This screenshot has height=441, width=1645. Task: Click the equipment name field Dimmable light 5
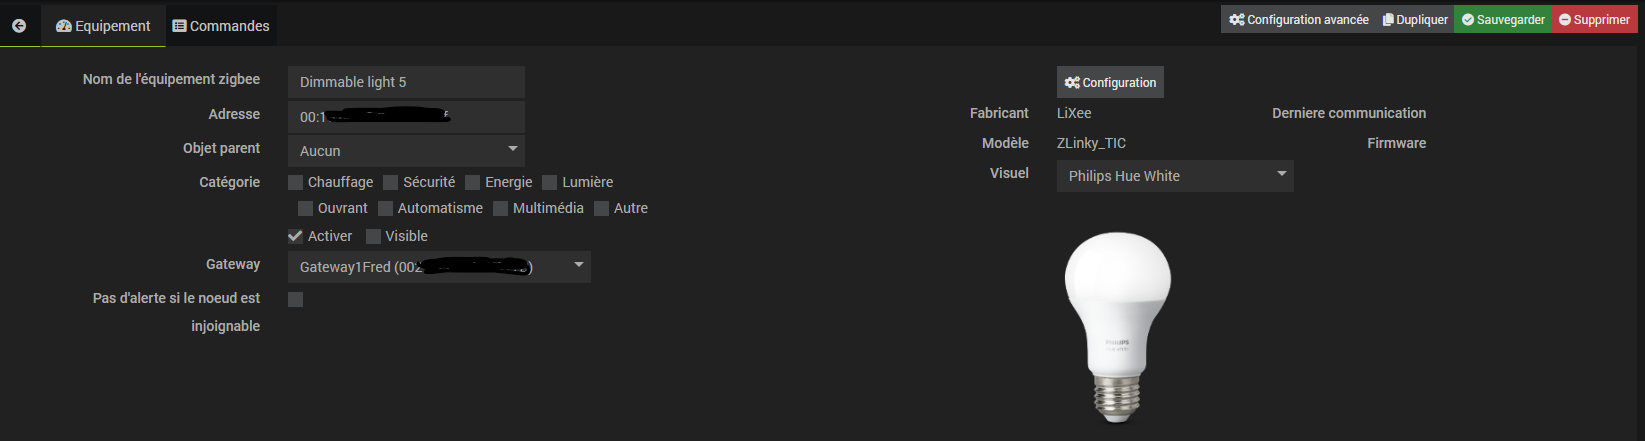406,82
